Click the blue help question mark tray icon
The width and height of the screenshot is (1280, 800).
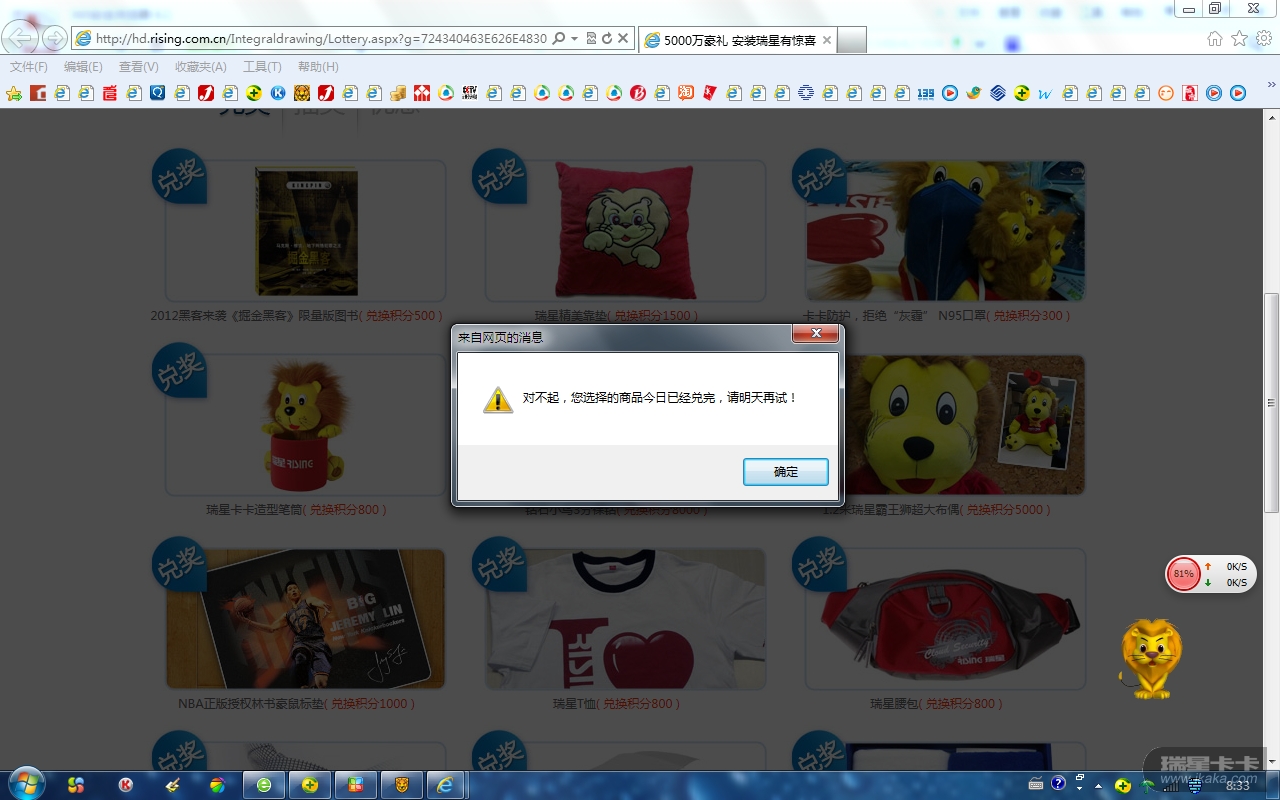pyautogui.click(x=1058, y=784)
